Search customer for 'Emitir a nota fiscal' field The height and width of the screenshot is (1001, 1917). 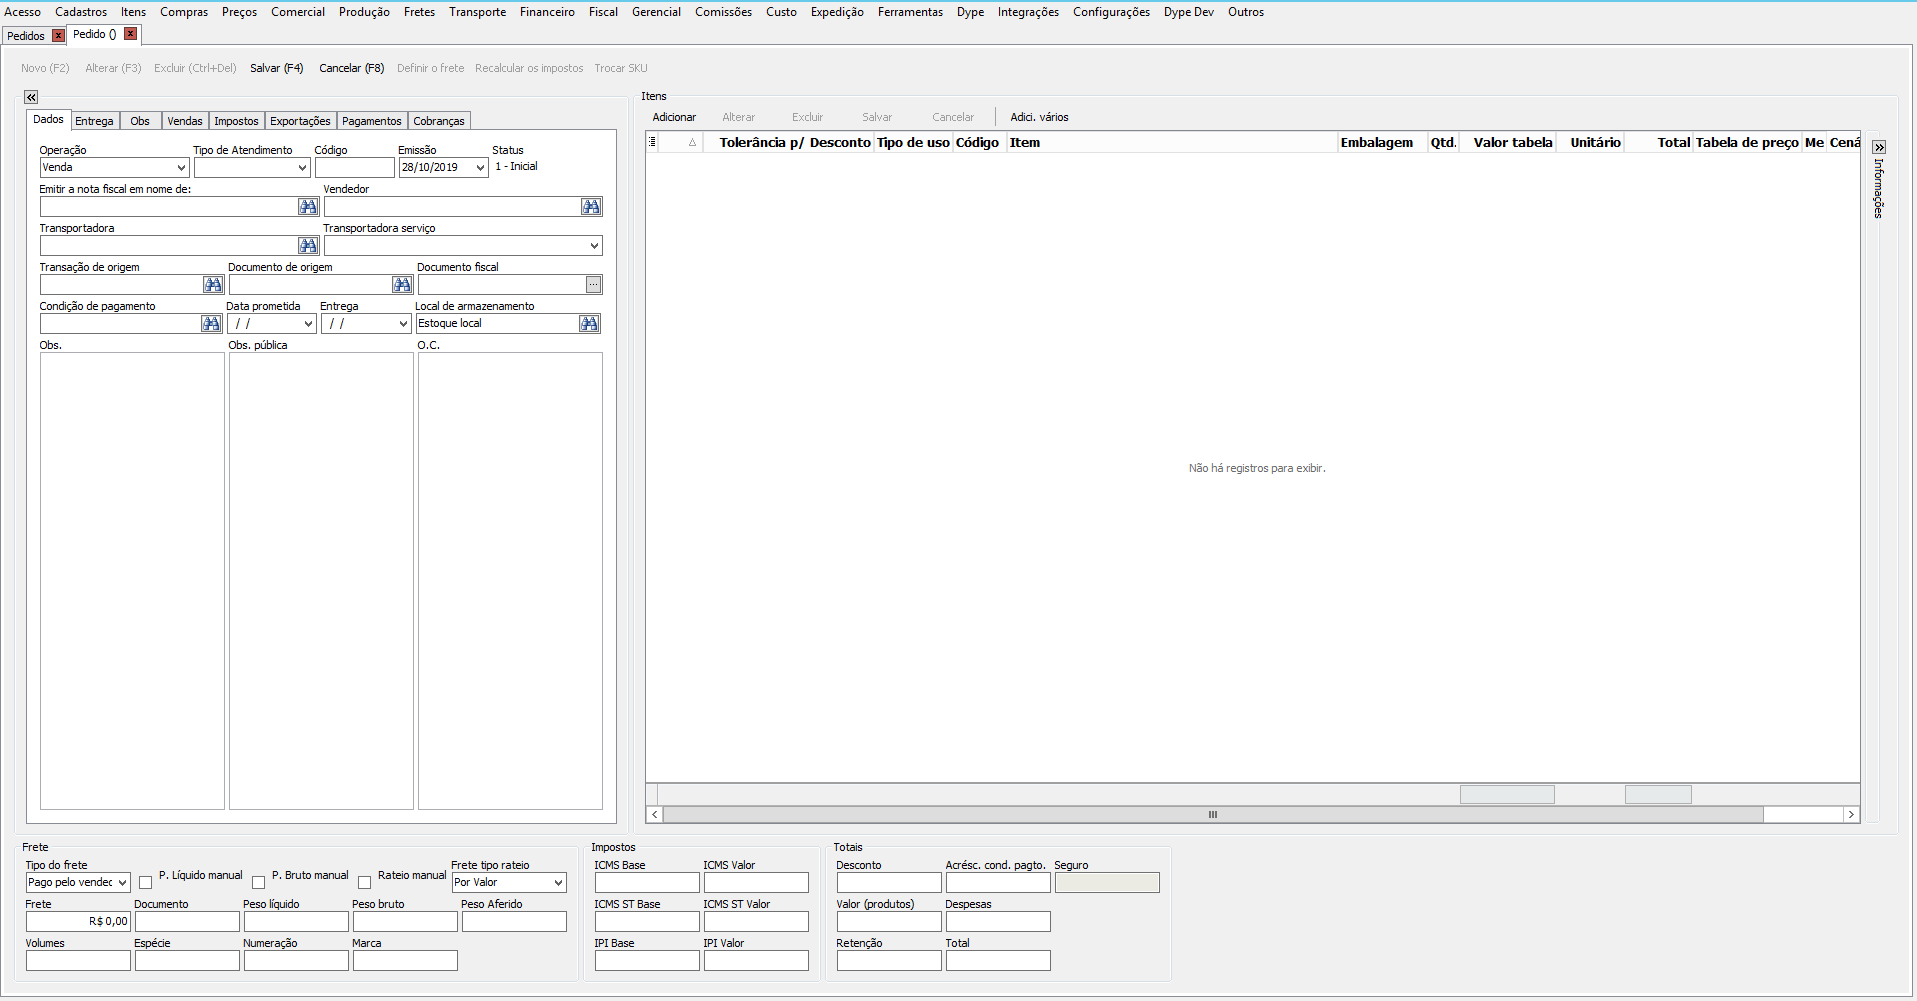pos(308,206)
